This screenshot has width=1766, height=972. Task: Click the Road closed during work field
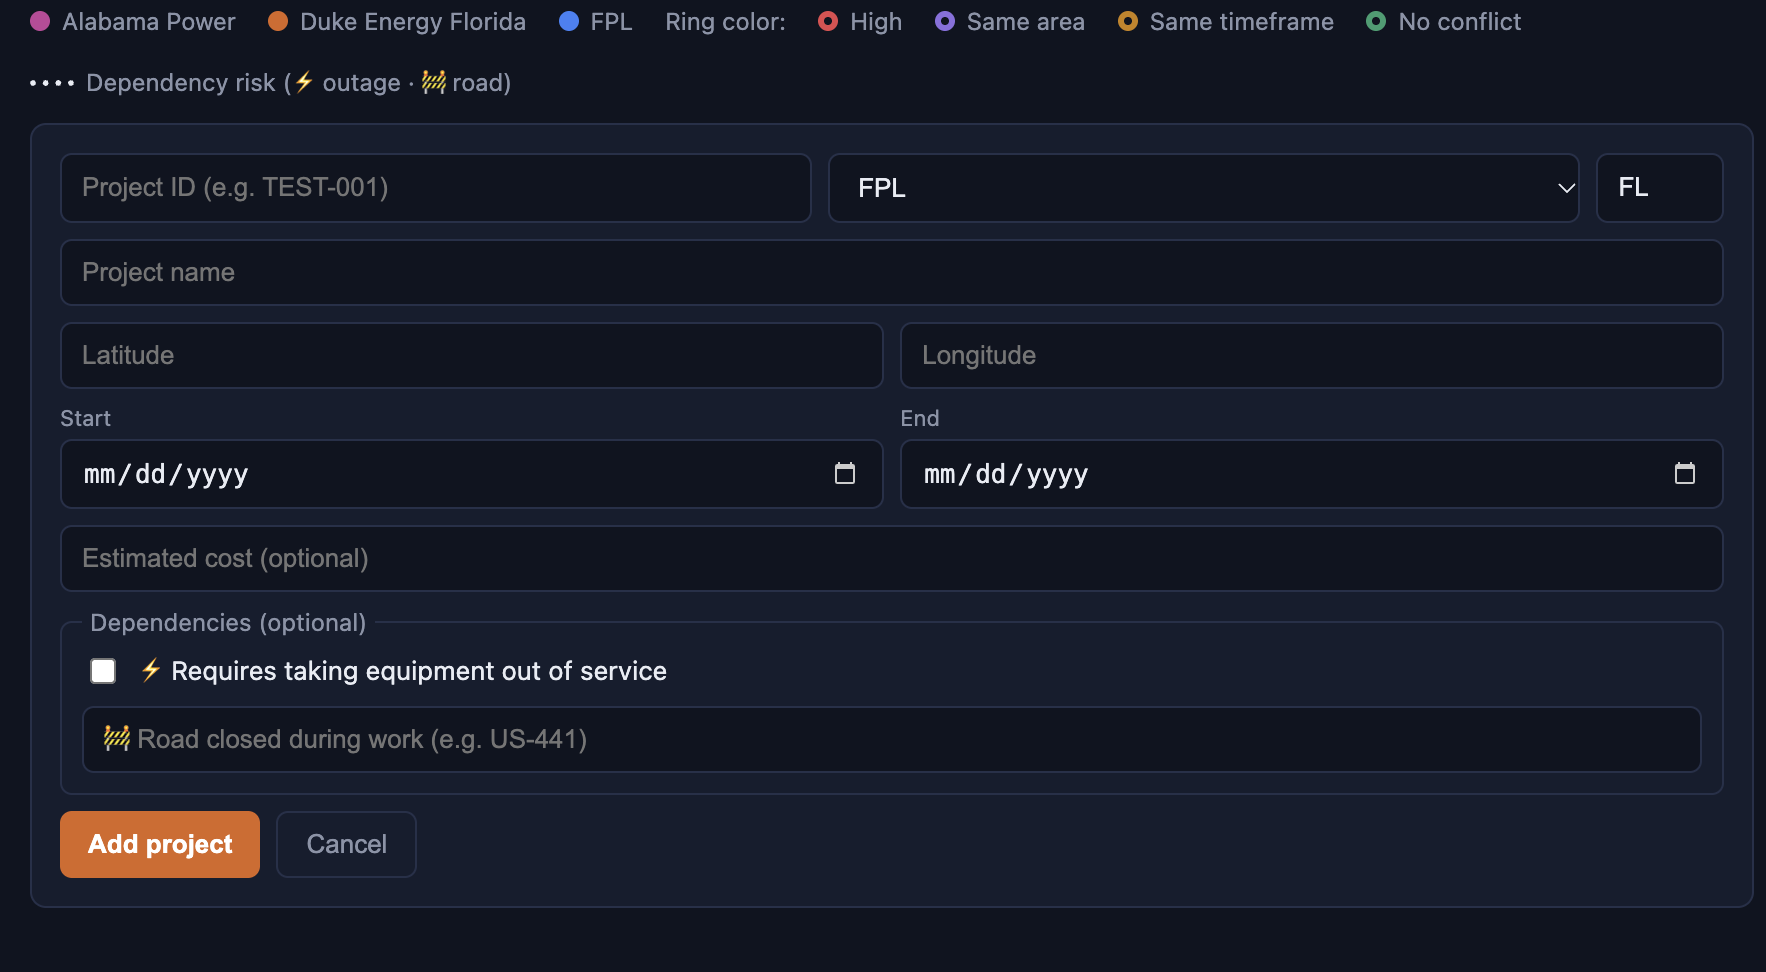892,740
